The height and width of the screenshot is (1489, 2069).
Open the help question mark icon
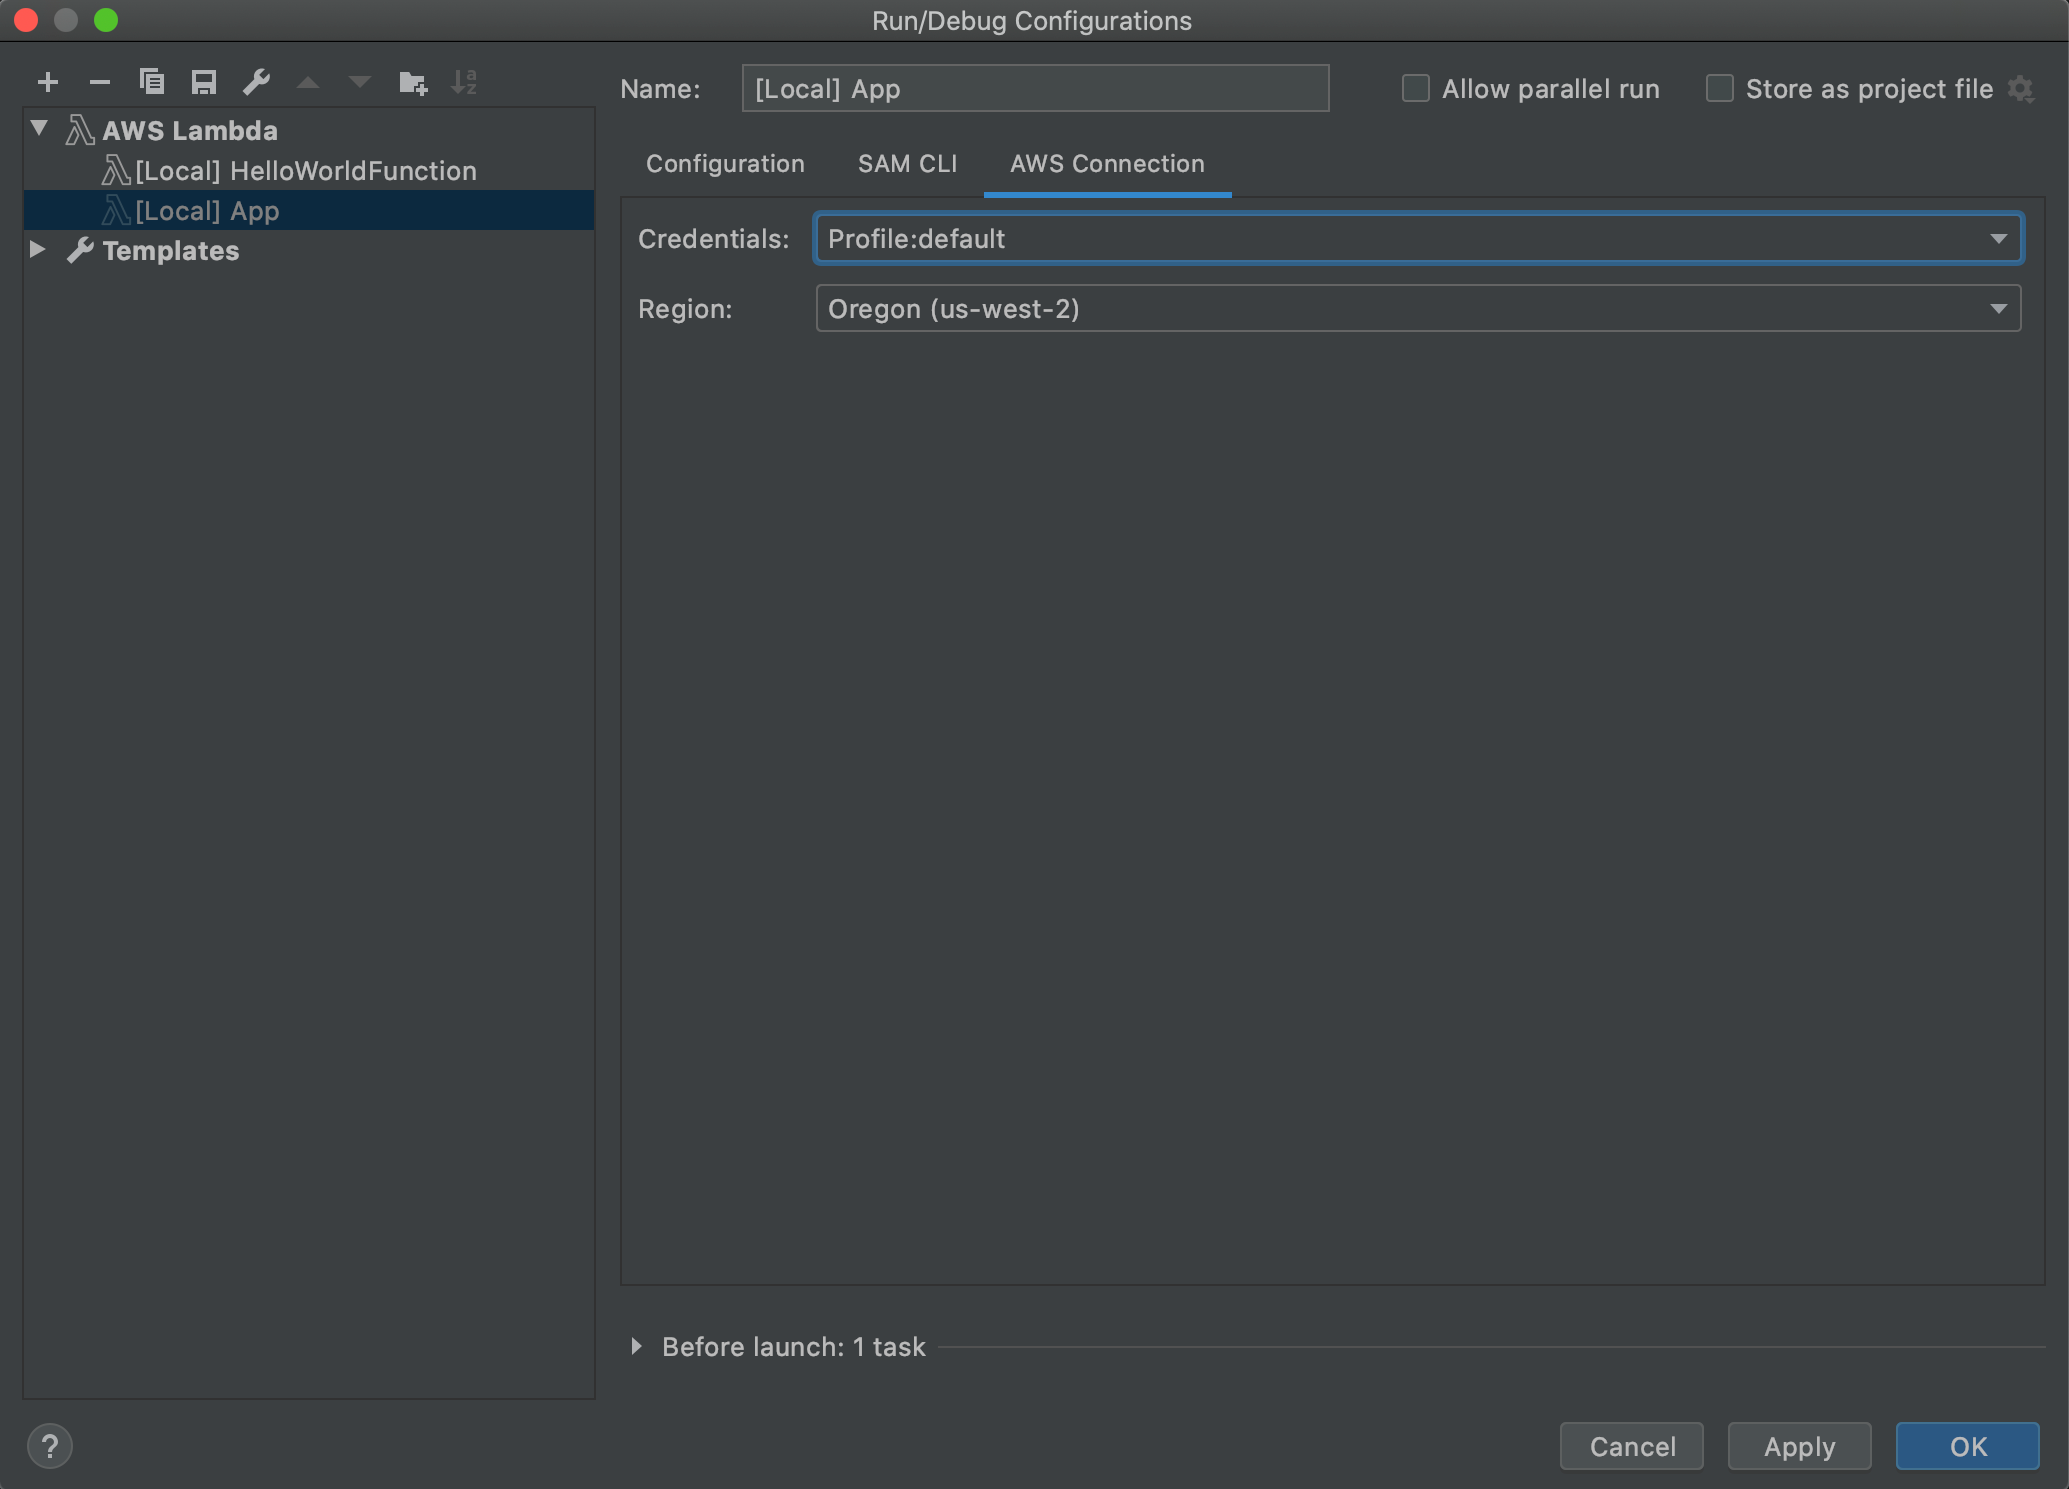(x=50, y=1445)
